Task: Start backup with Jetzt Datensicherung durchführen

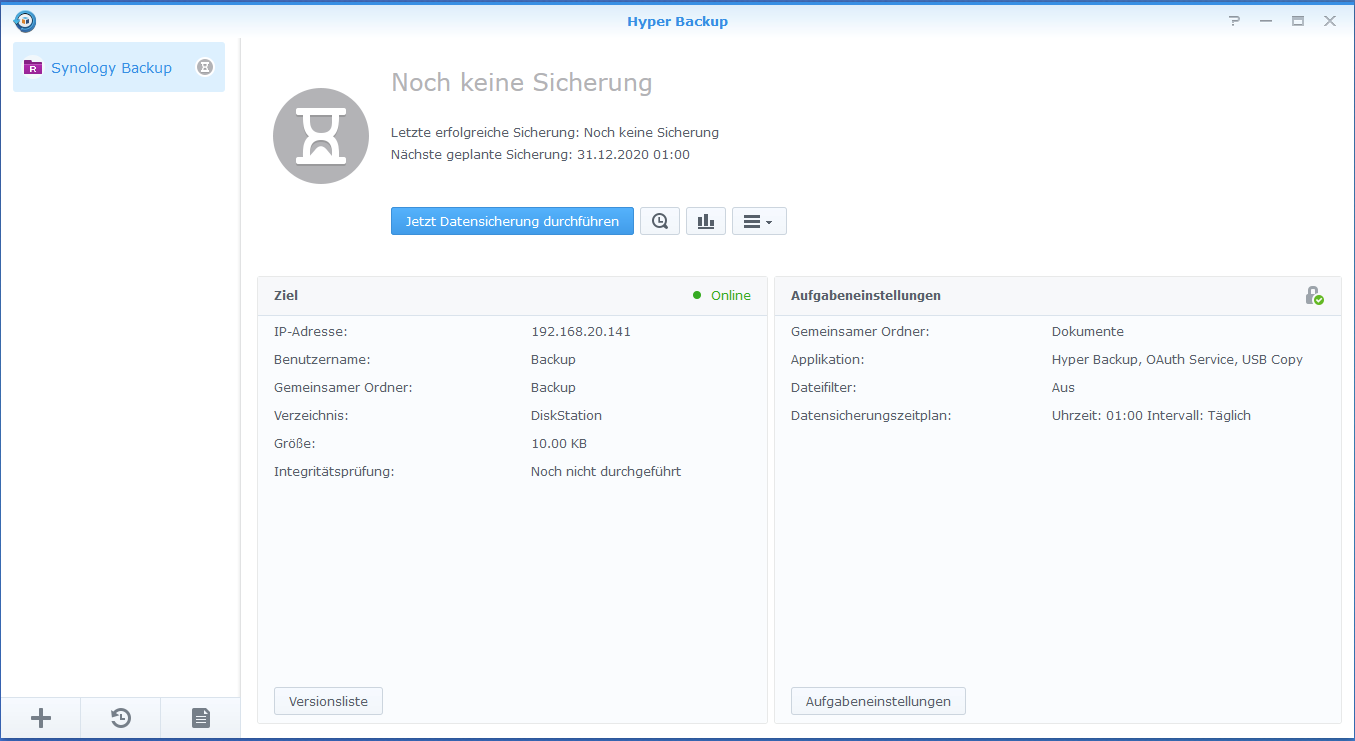Action: click(x=512, y=221)
